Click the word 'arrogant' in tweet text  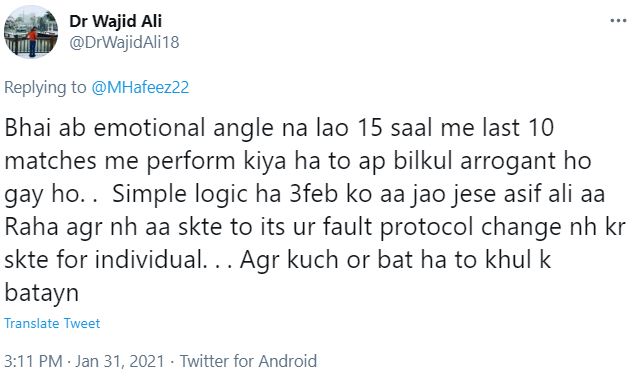click(506, 162)
